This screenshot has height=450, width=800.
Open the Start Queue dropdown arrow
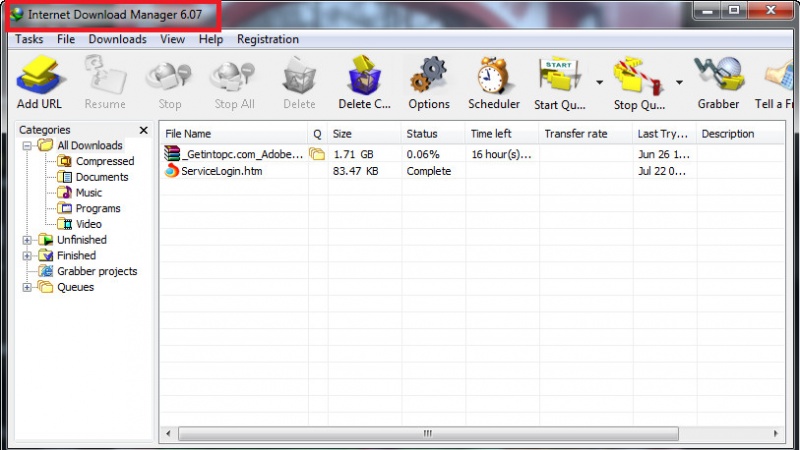[599, 82]
